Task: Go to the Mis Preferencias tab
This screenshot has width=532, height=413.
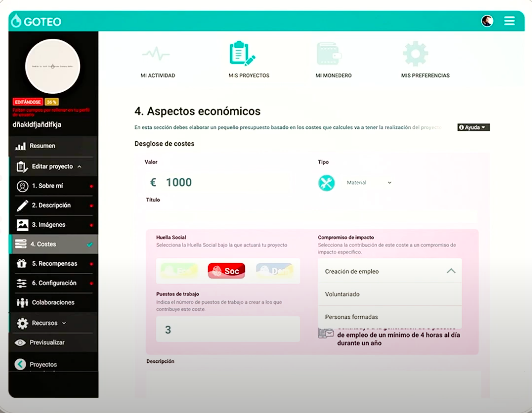Action: (425, 75)
